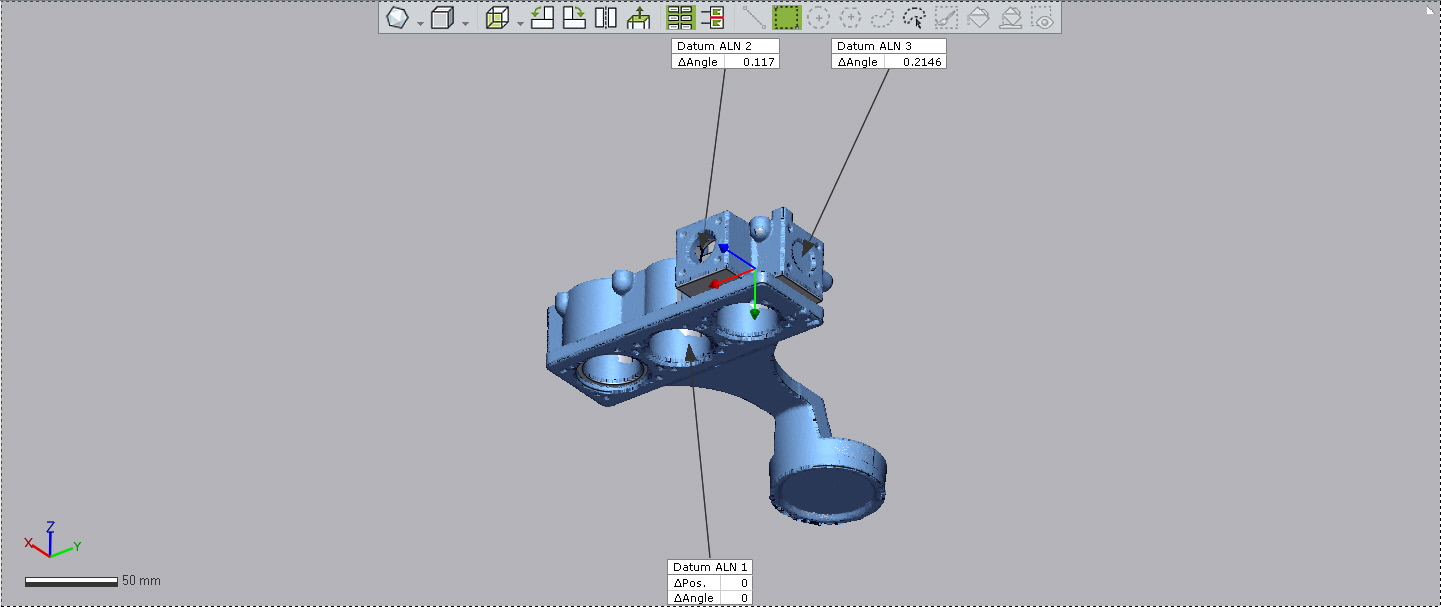Click the XYZ orientation triad in the corner
Image resolution: width=1441 pixels, height=607 pixels.
pyautogui.click(x=52, y=540)
